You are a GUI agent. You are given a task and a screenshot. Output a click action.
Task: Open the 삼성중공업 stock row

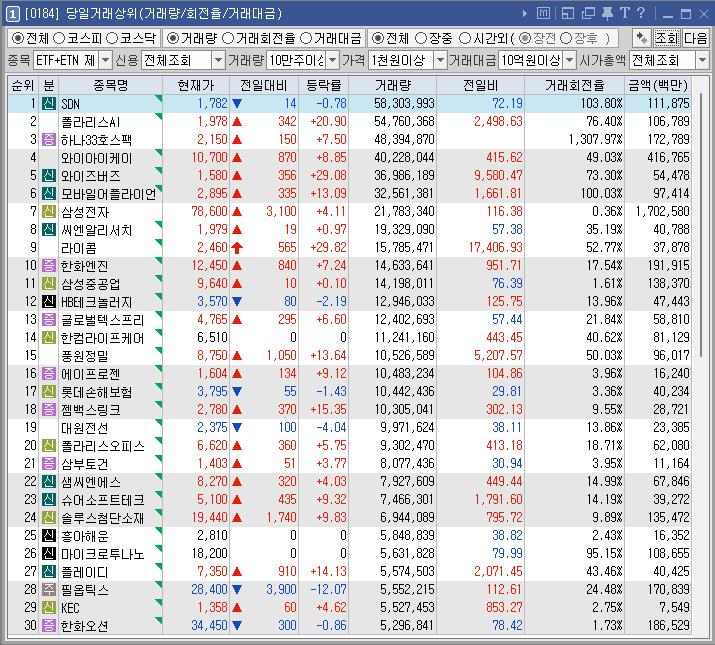tap(350, 284)
